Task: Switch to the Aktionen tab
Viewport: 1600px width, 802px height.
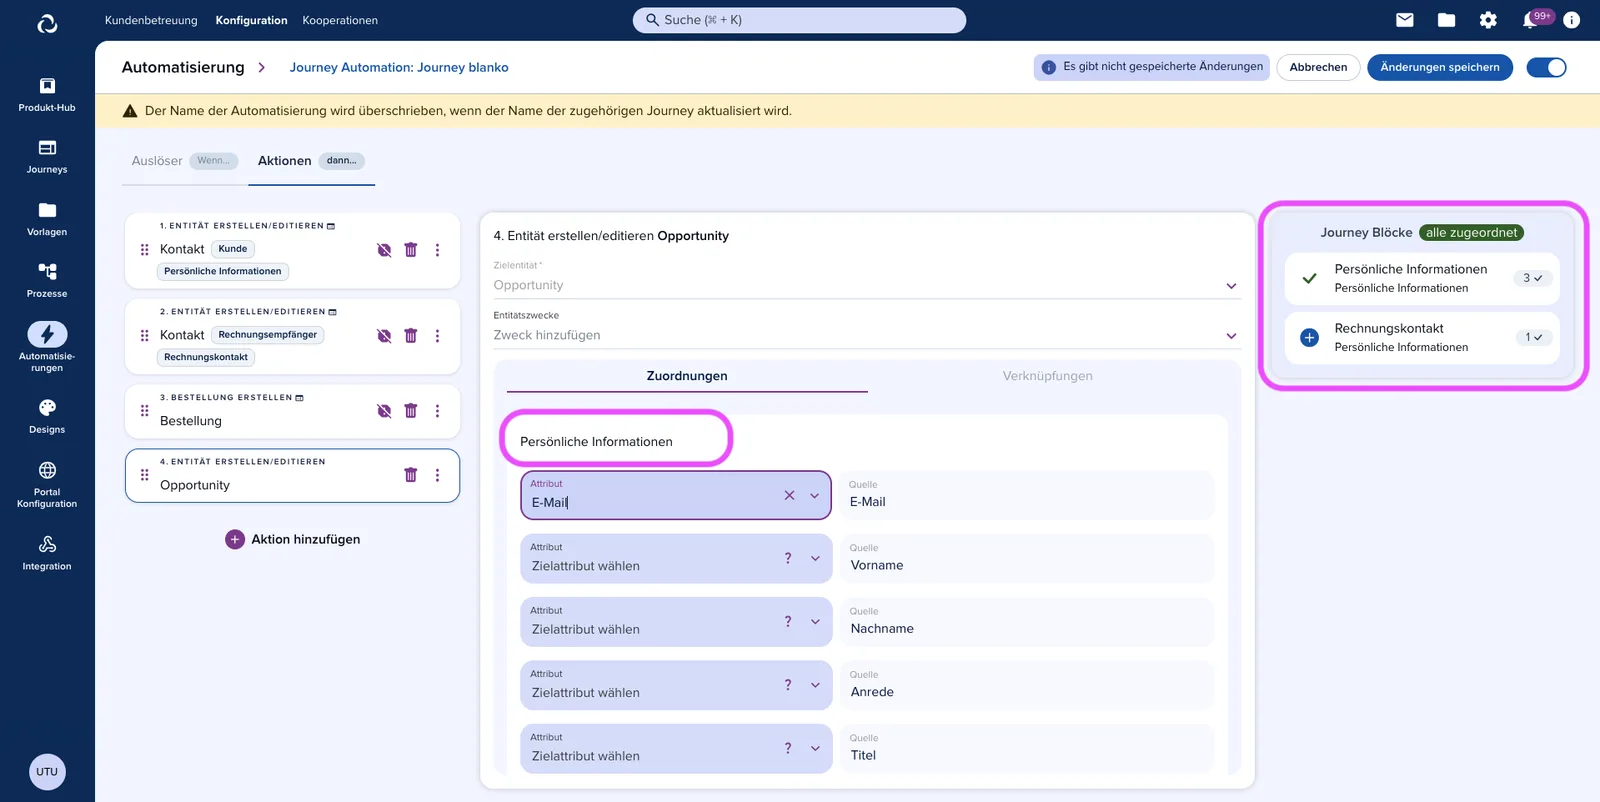Action: [x=311, y=161]
